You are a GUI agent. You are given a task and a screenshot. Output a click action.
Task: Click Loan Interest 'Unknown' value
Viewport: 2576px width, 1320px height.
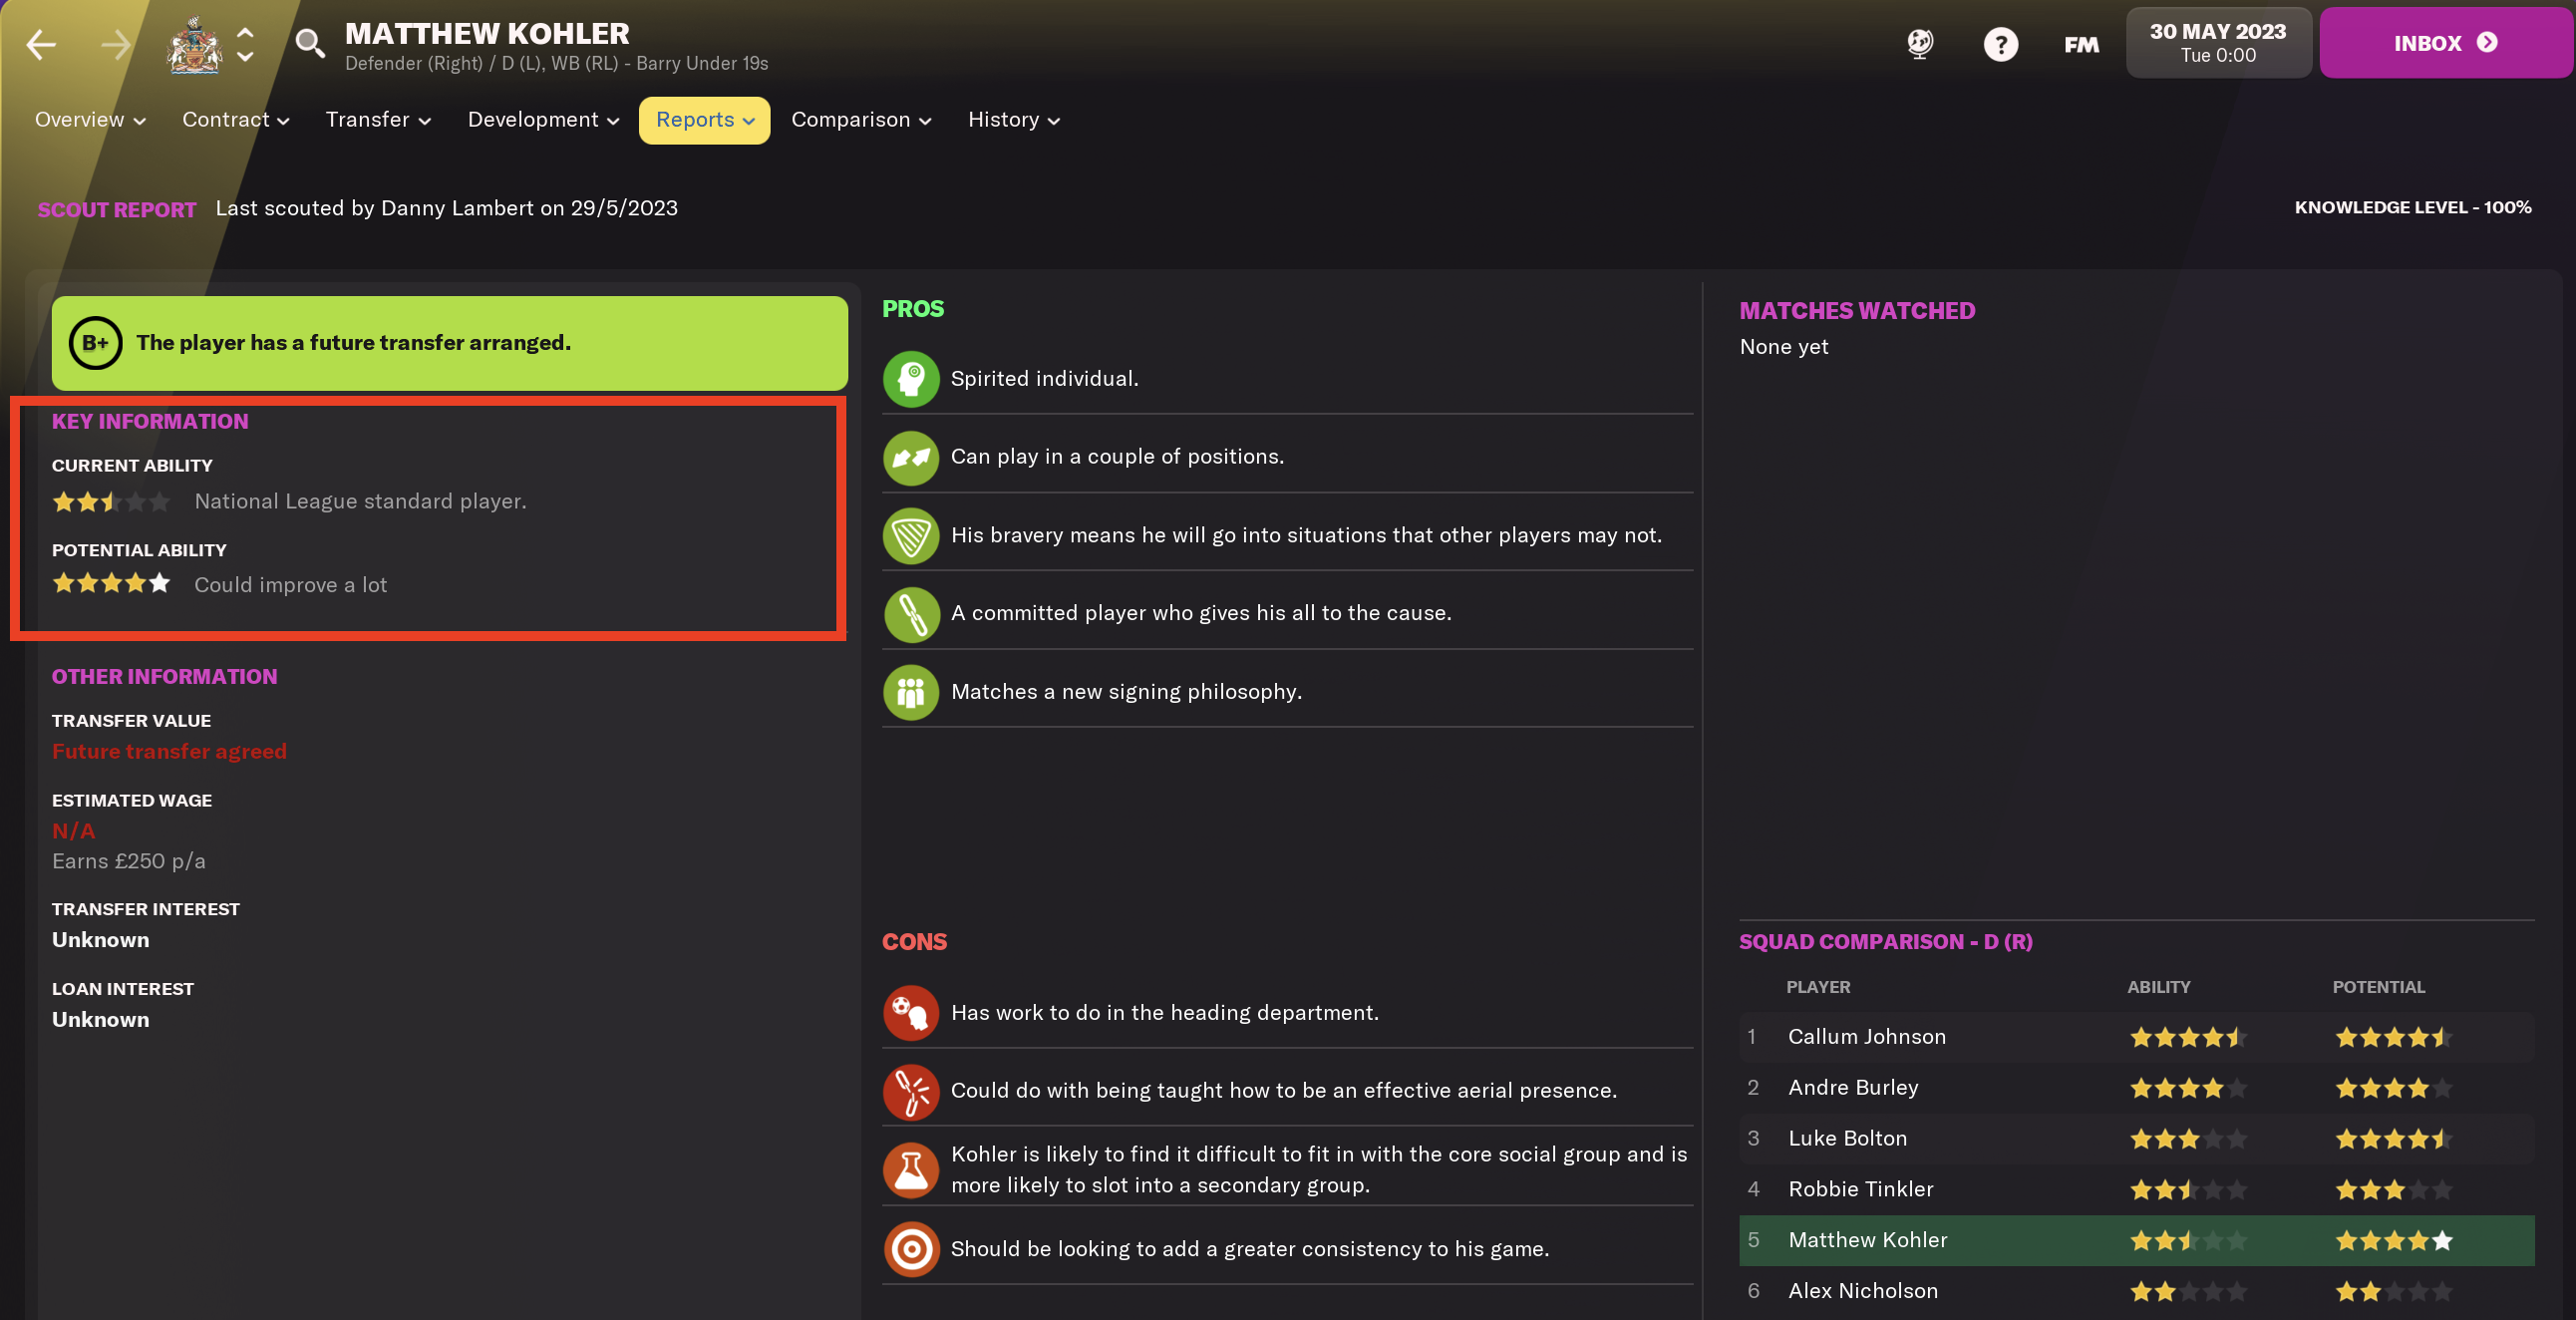point(100,1020)
